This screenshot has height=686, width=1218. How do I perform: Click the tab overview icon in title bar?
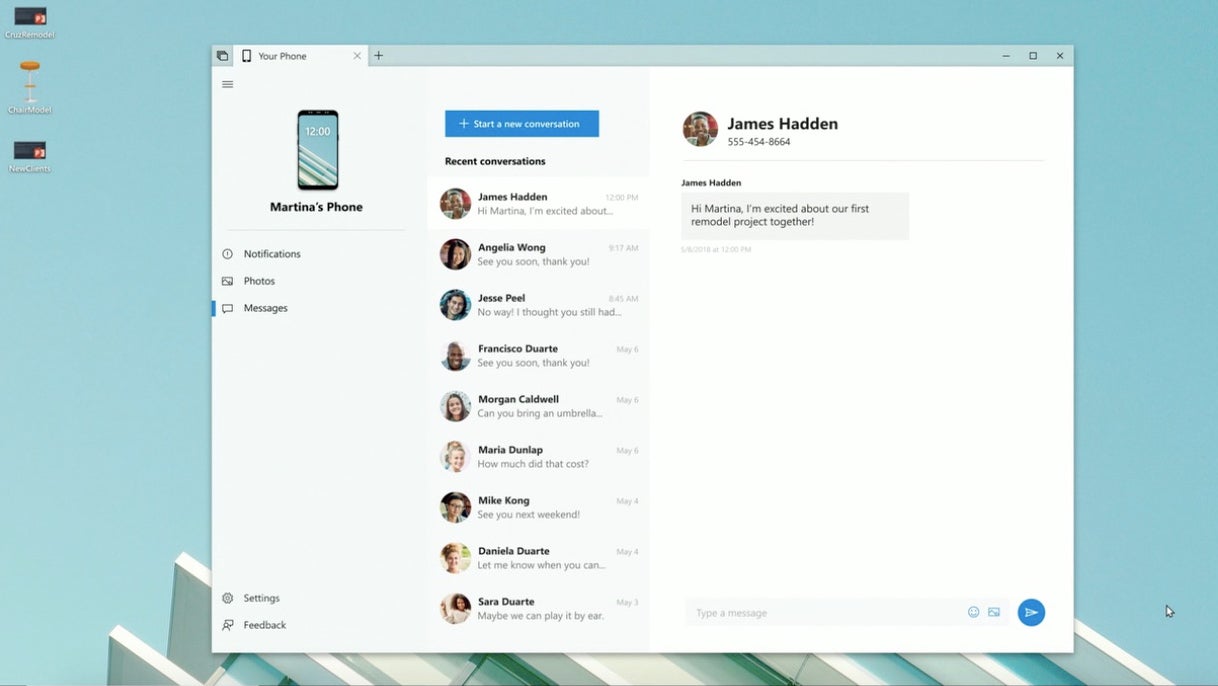pos(222,55)
